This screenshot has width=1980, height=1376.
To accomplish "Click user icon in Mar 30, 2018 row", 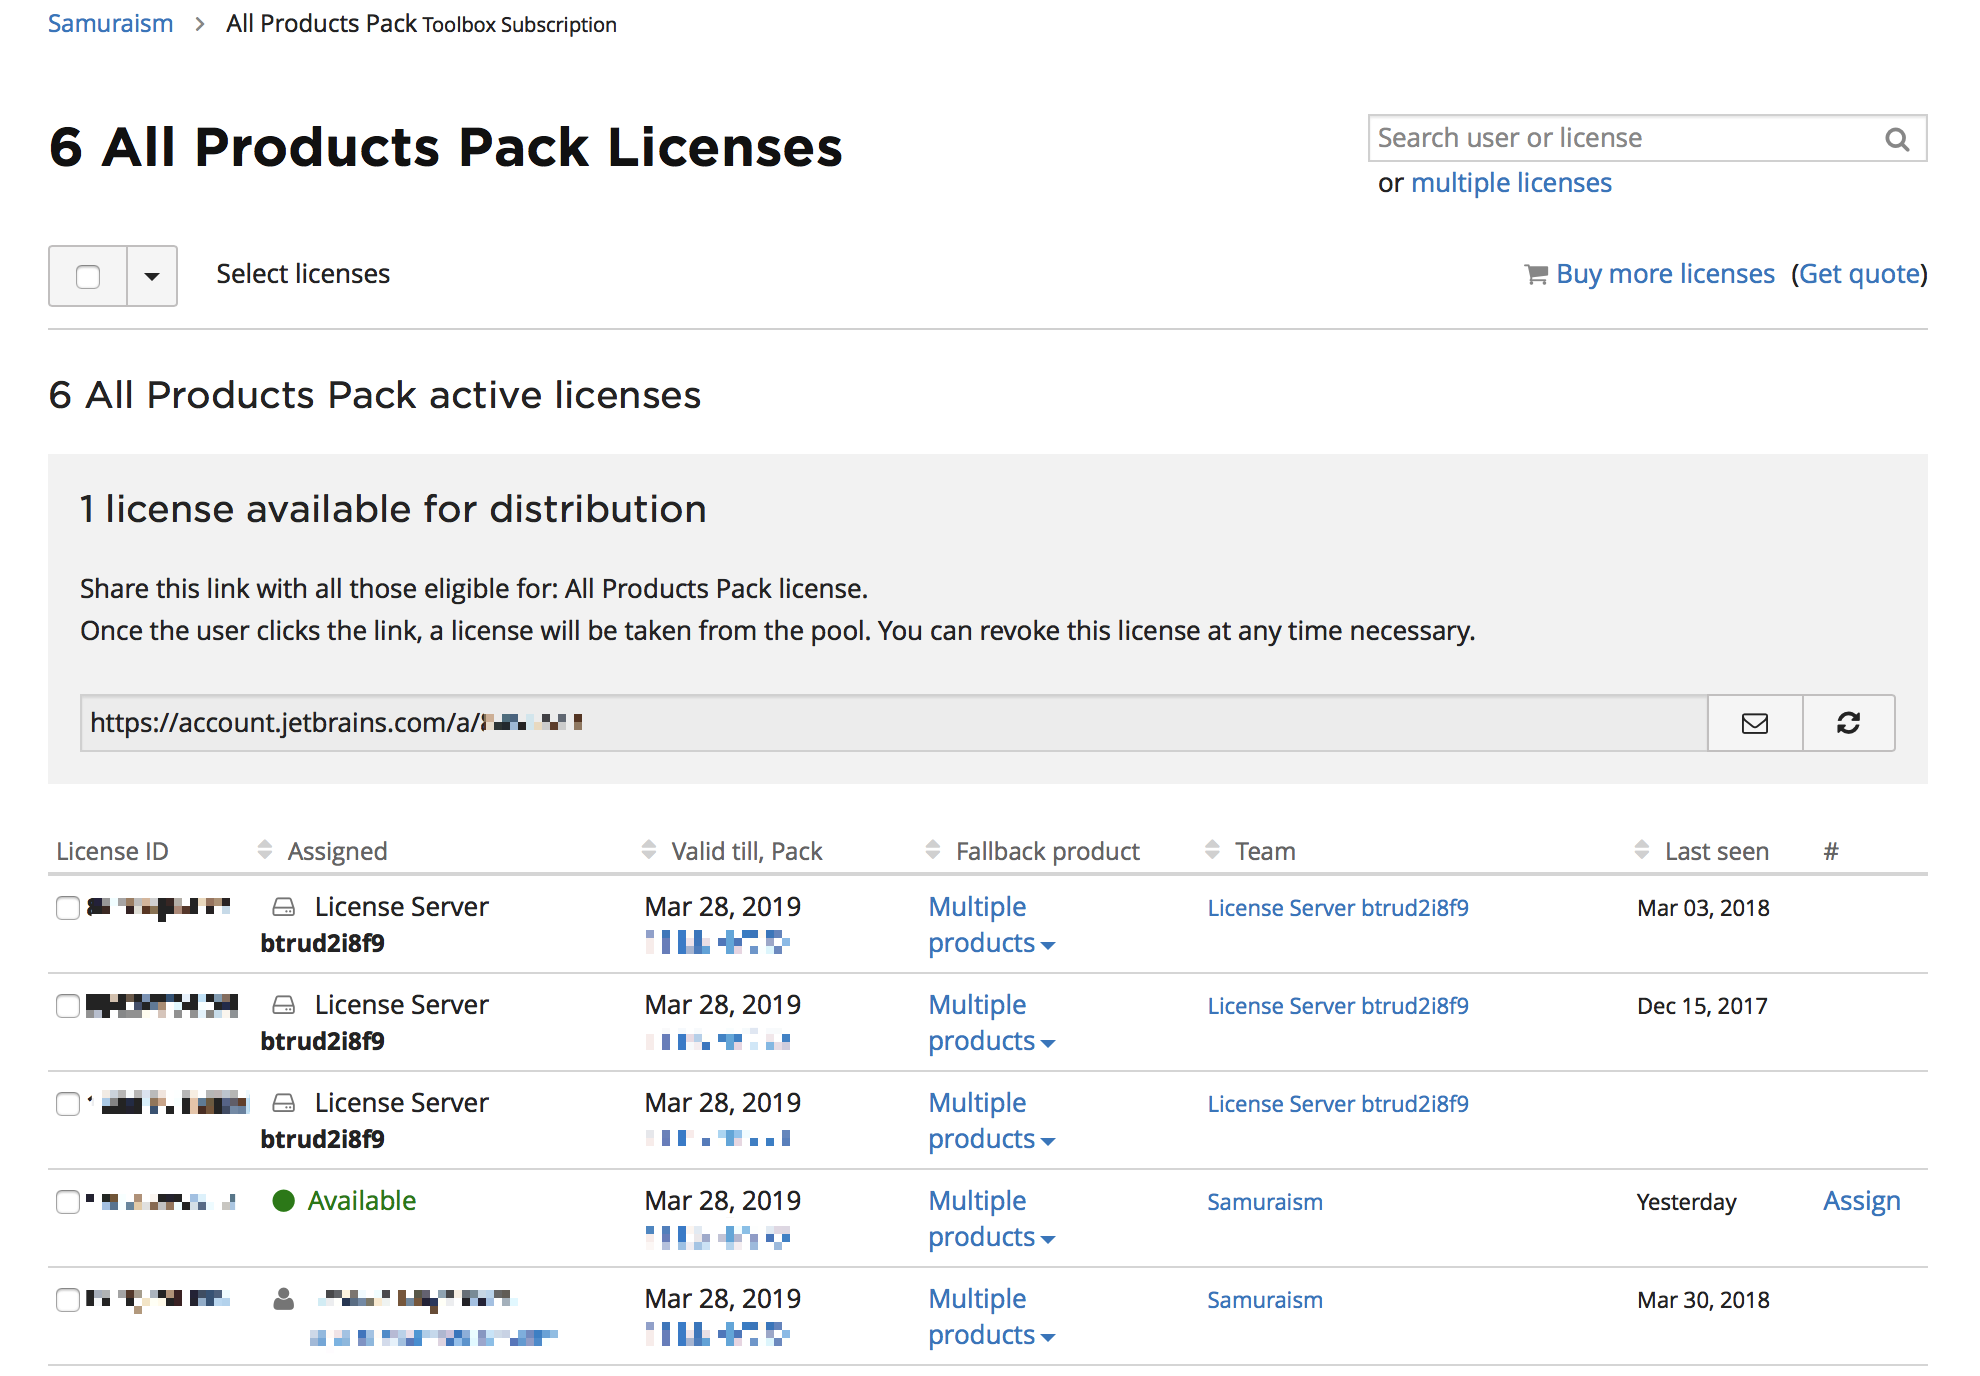I will tap(284, 1299).
